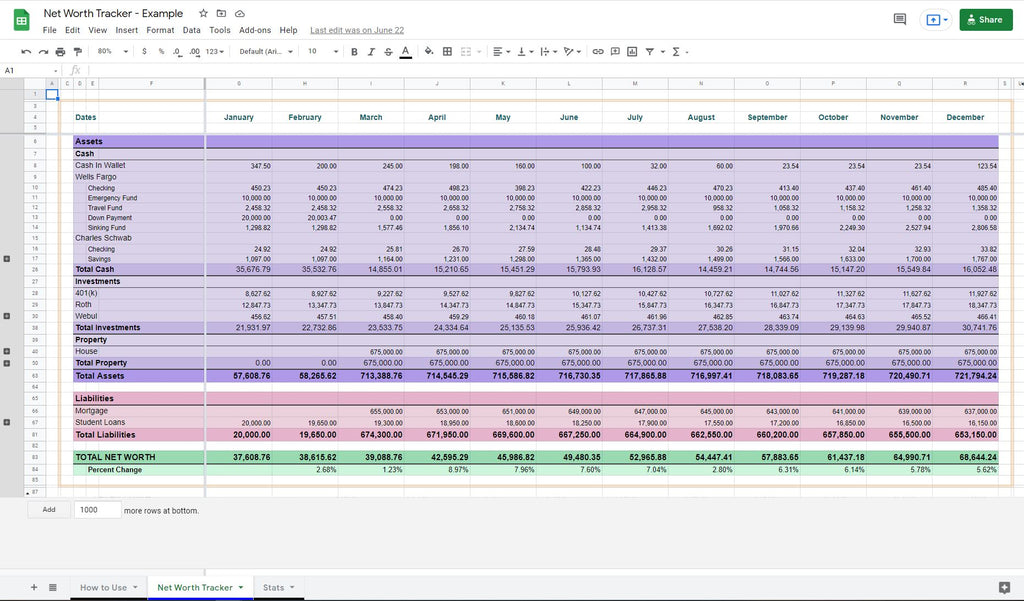Toggle italic formatting

pyautogui.click(x=371, y=51)
